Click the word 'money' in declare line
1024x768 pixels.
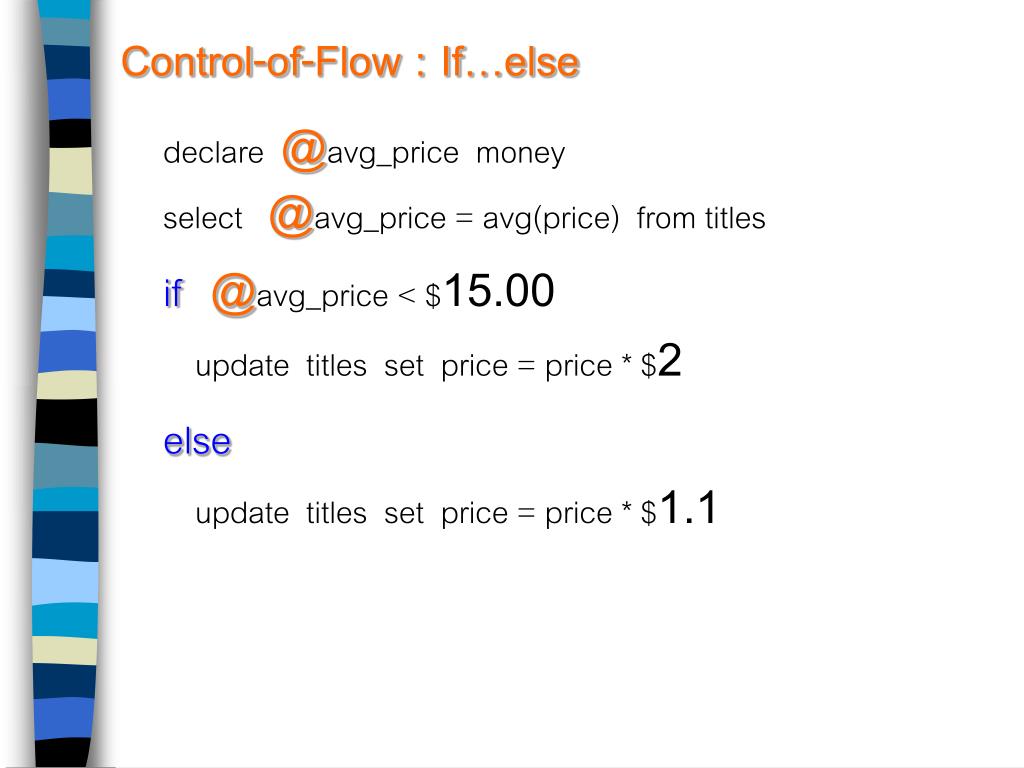pos(520,155)
